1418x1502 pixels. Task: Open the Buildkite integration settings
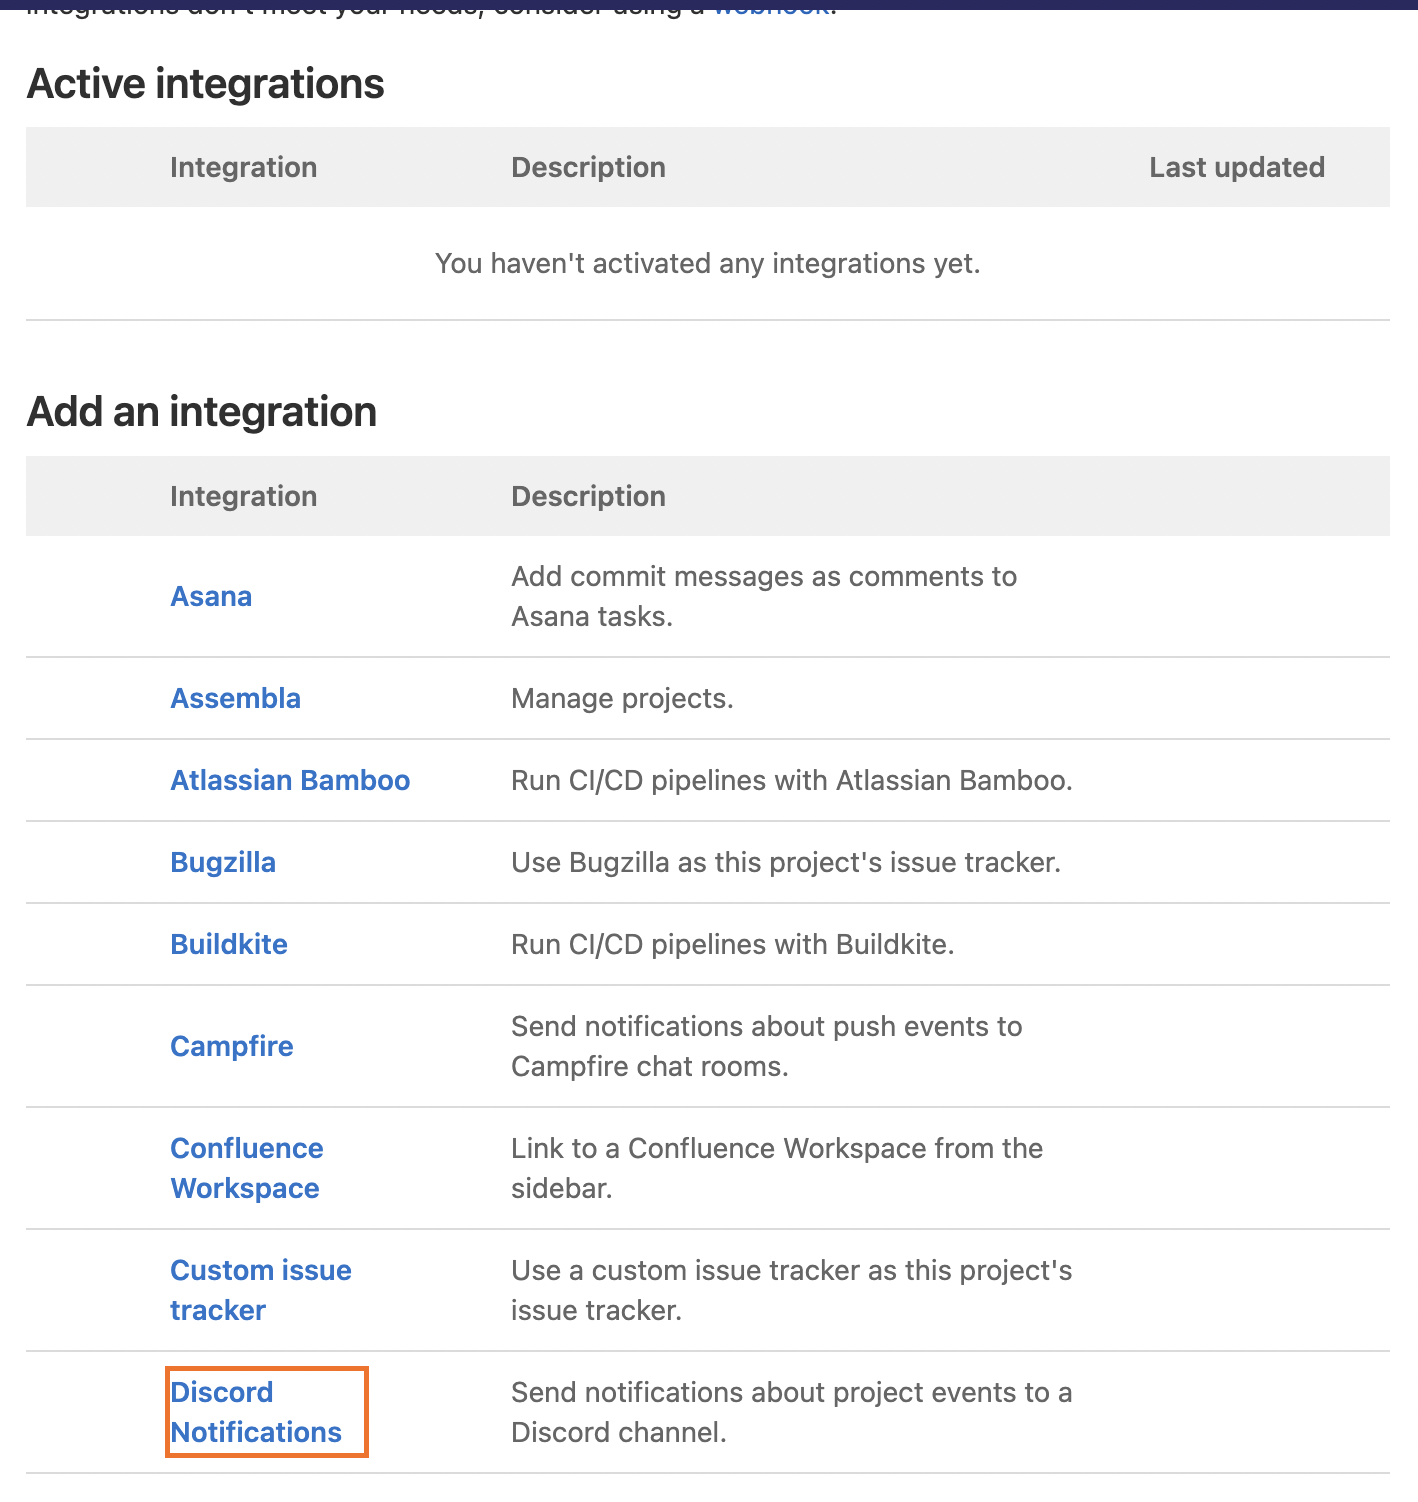click(229, 945)
